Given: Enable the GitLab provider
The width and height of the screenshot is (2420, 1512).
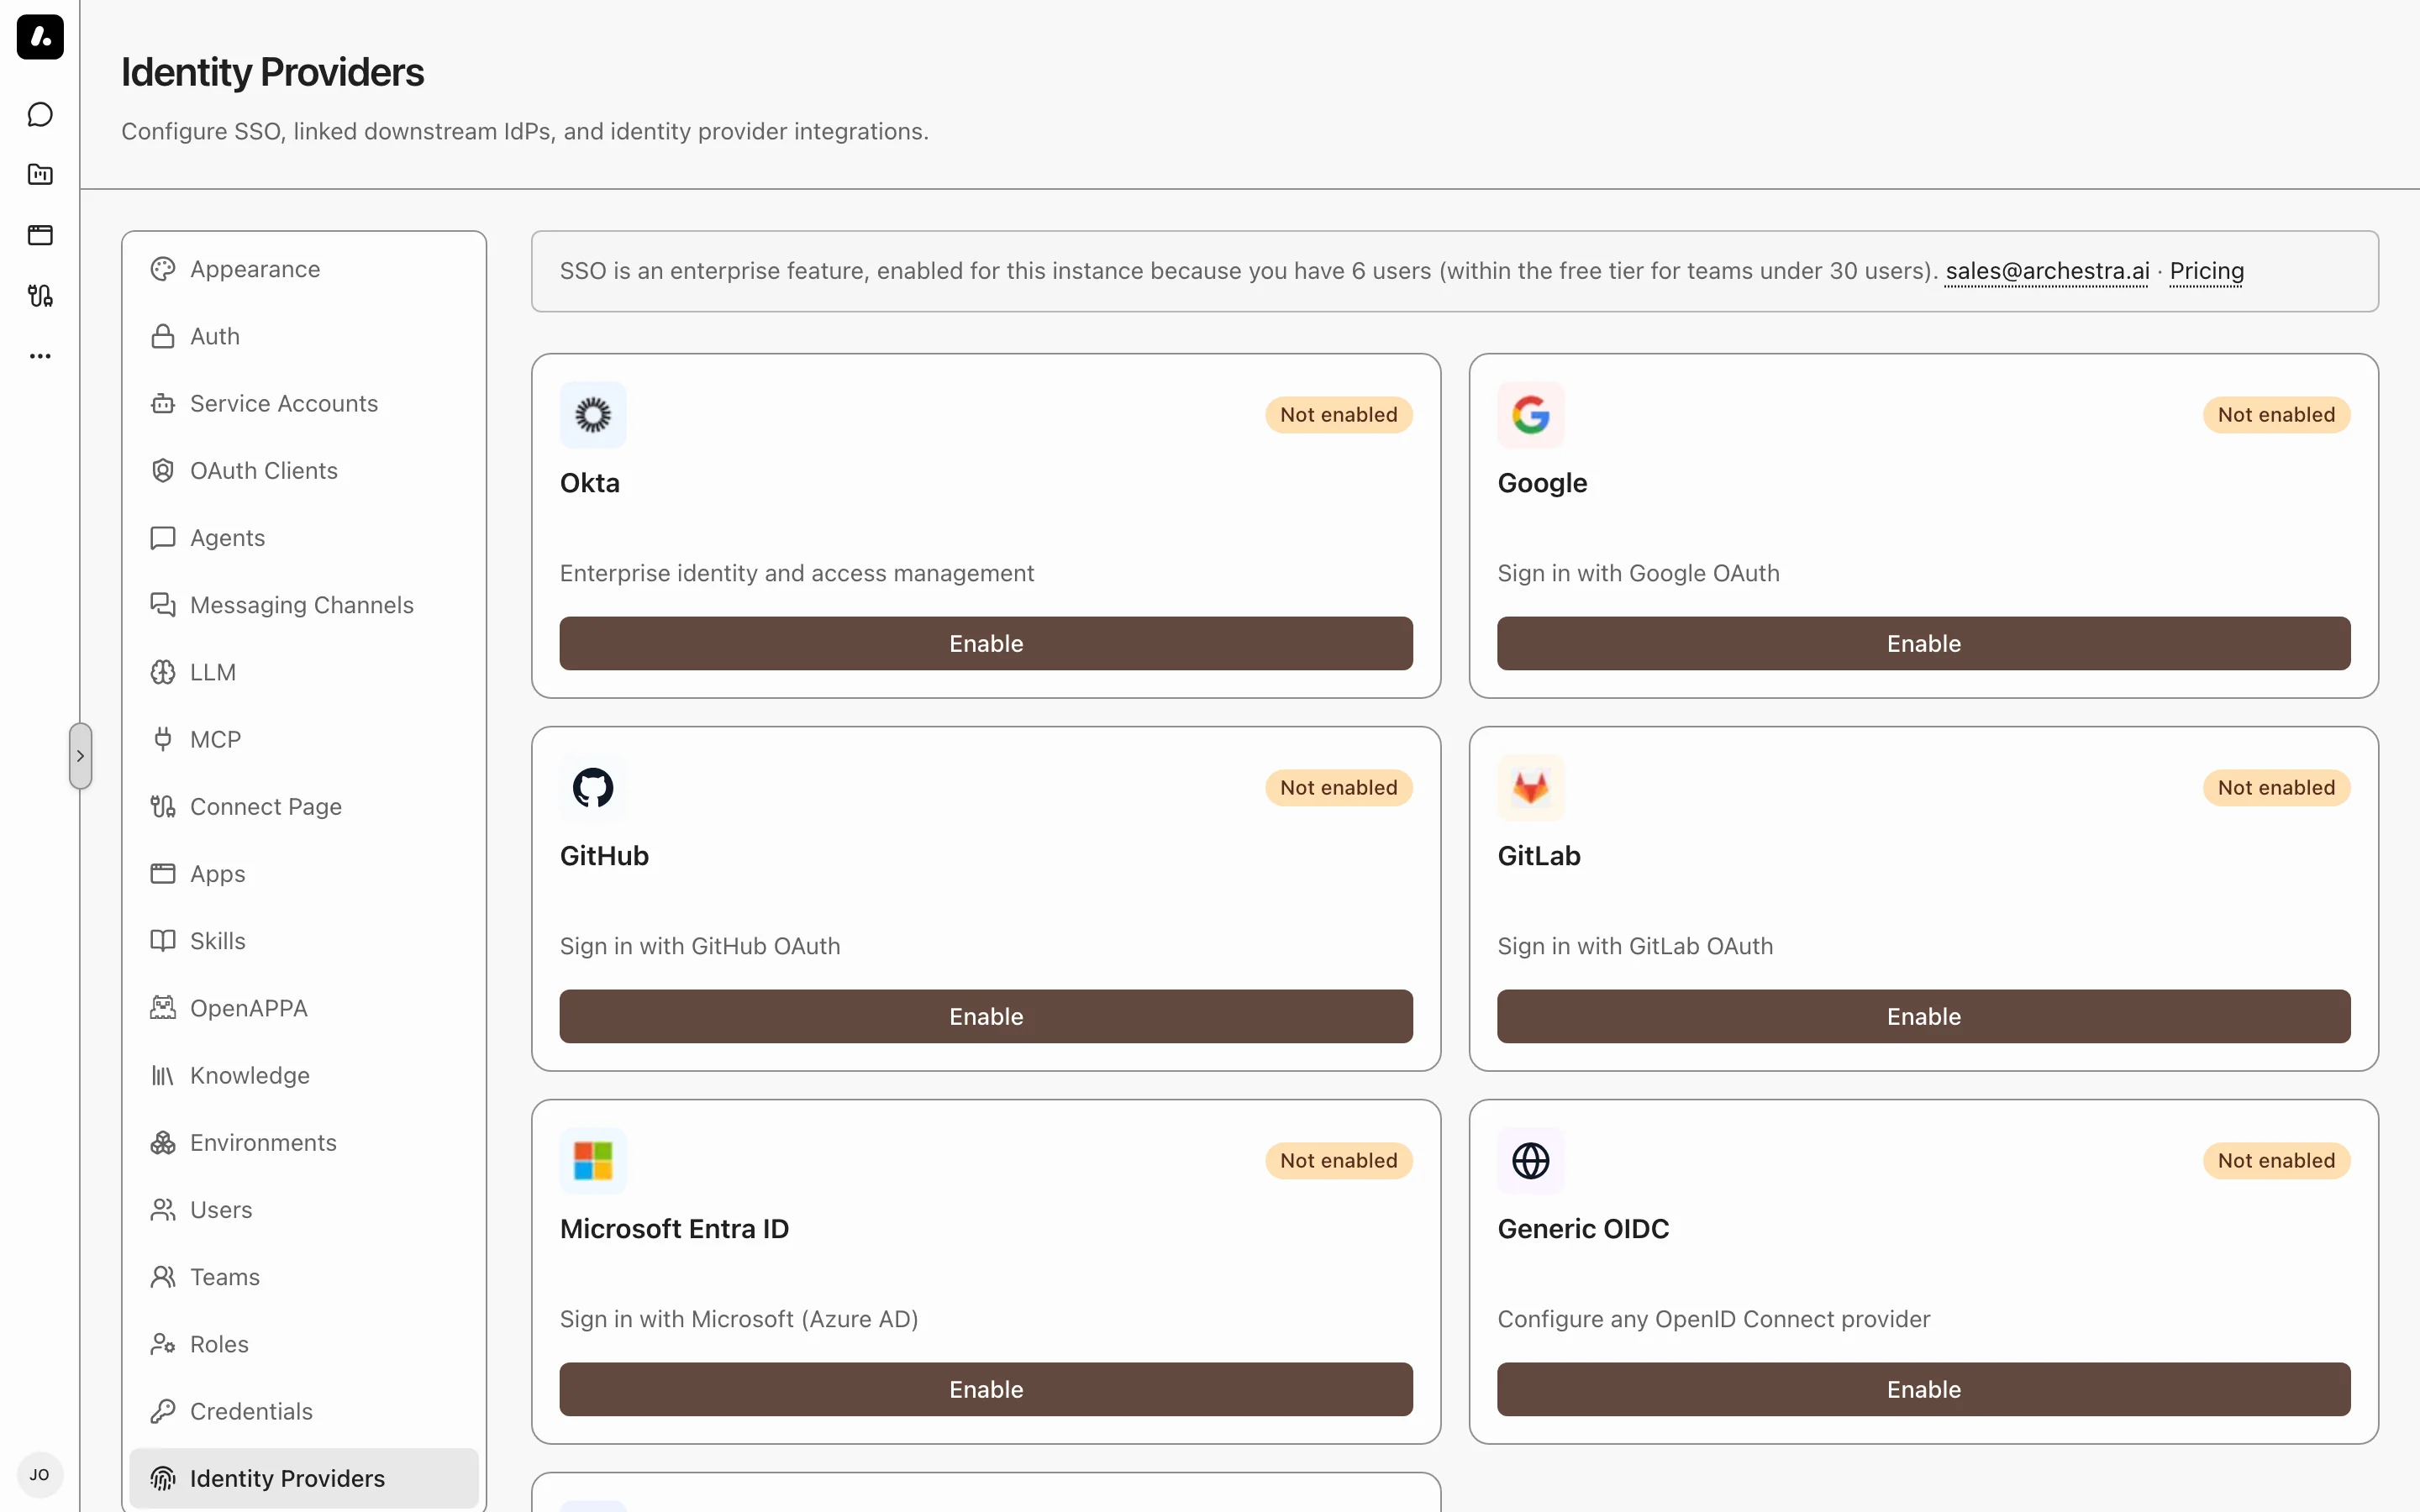Looking at the screenshot, I should click(1924, 1016).
